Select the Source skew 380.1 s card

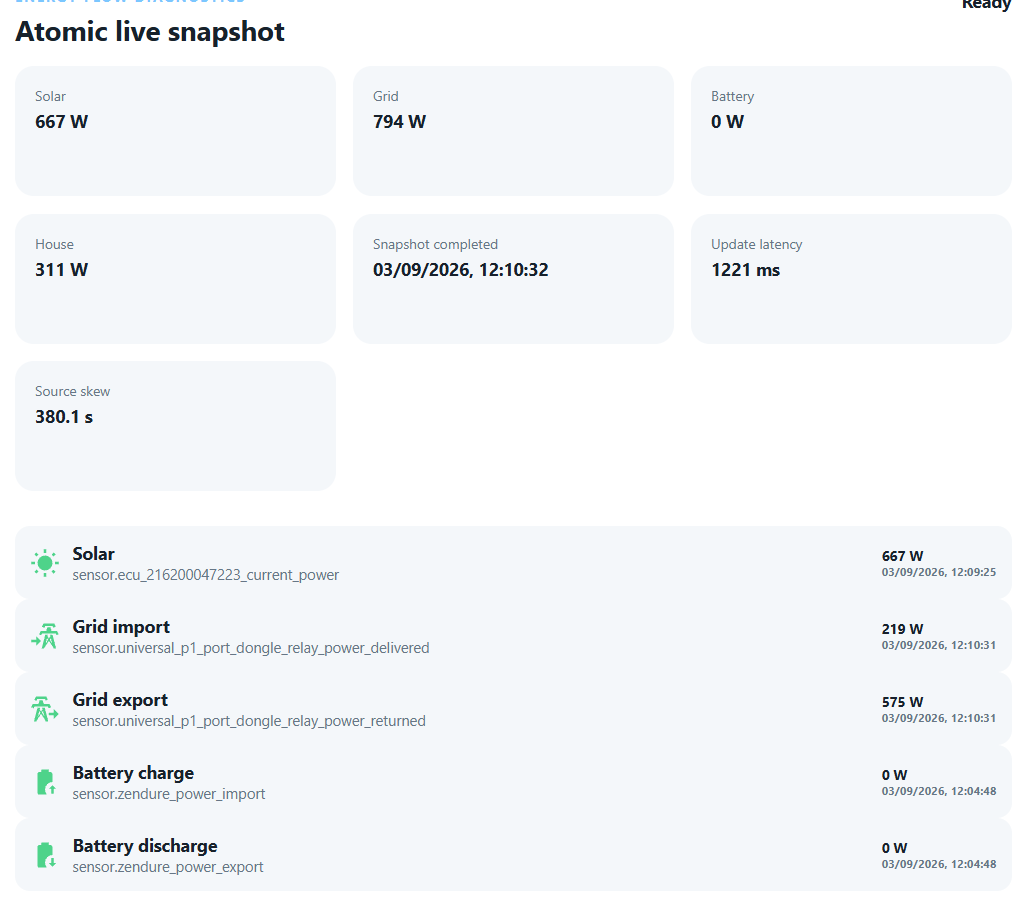(x=175, y=426)
